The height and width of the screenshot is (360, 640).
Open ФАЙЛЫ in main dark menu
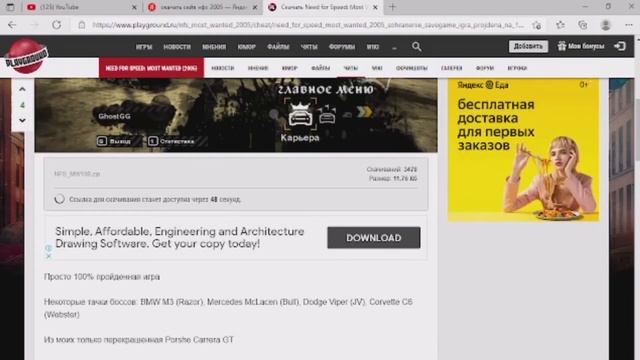click(x=278, y=47)
